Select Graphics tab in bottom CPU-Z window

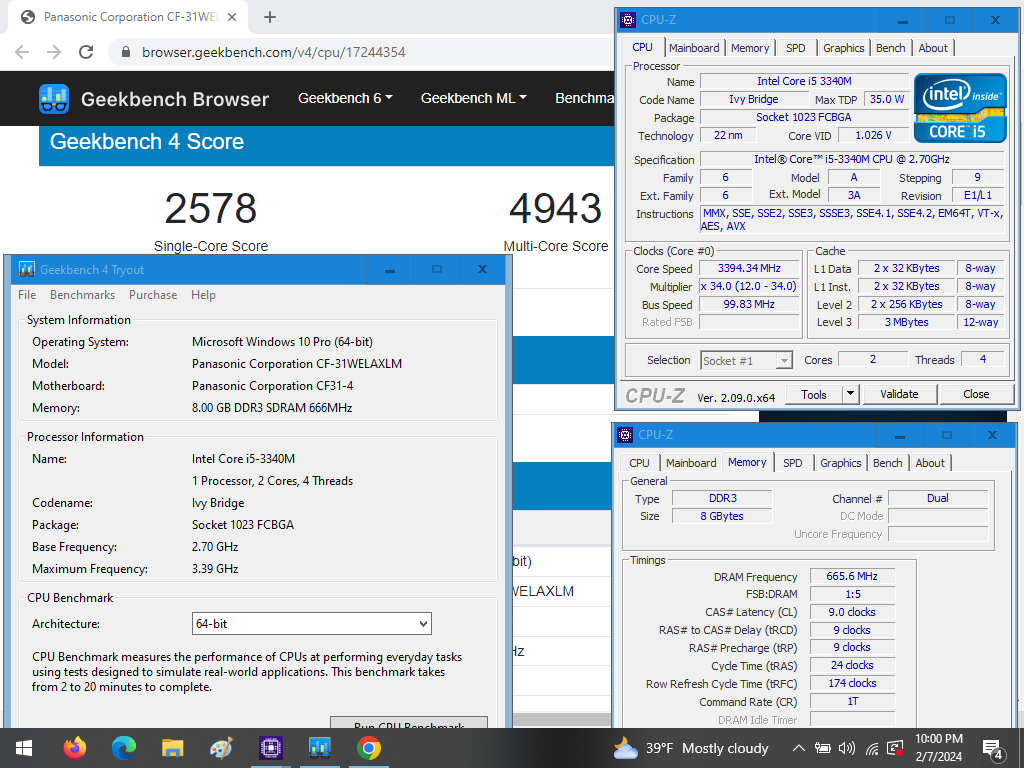840,462
